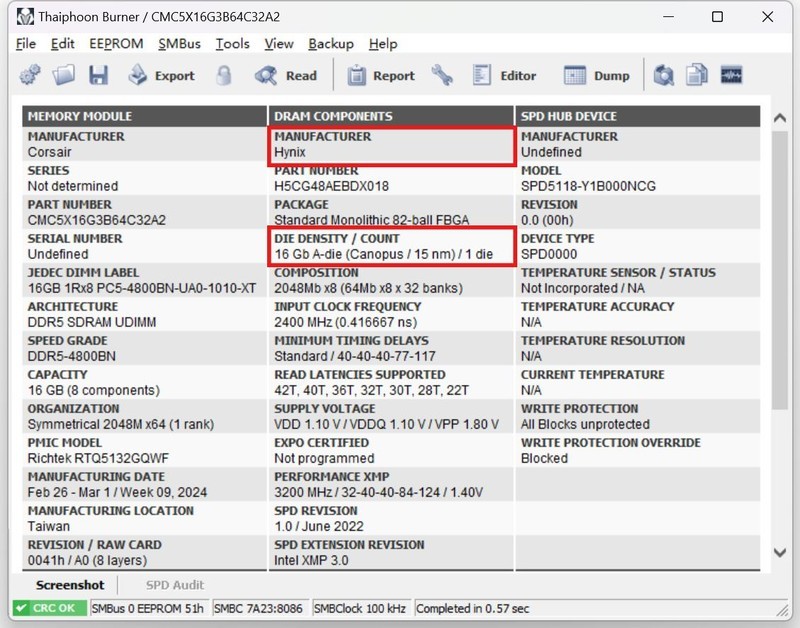Image resolution: width=800 pixels, height=628 pixels.
Task: Click the CRC OK status indicator
Action: click(49, 608)
